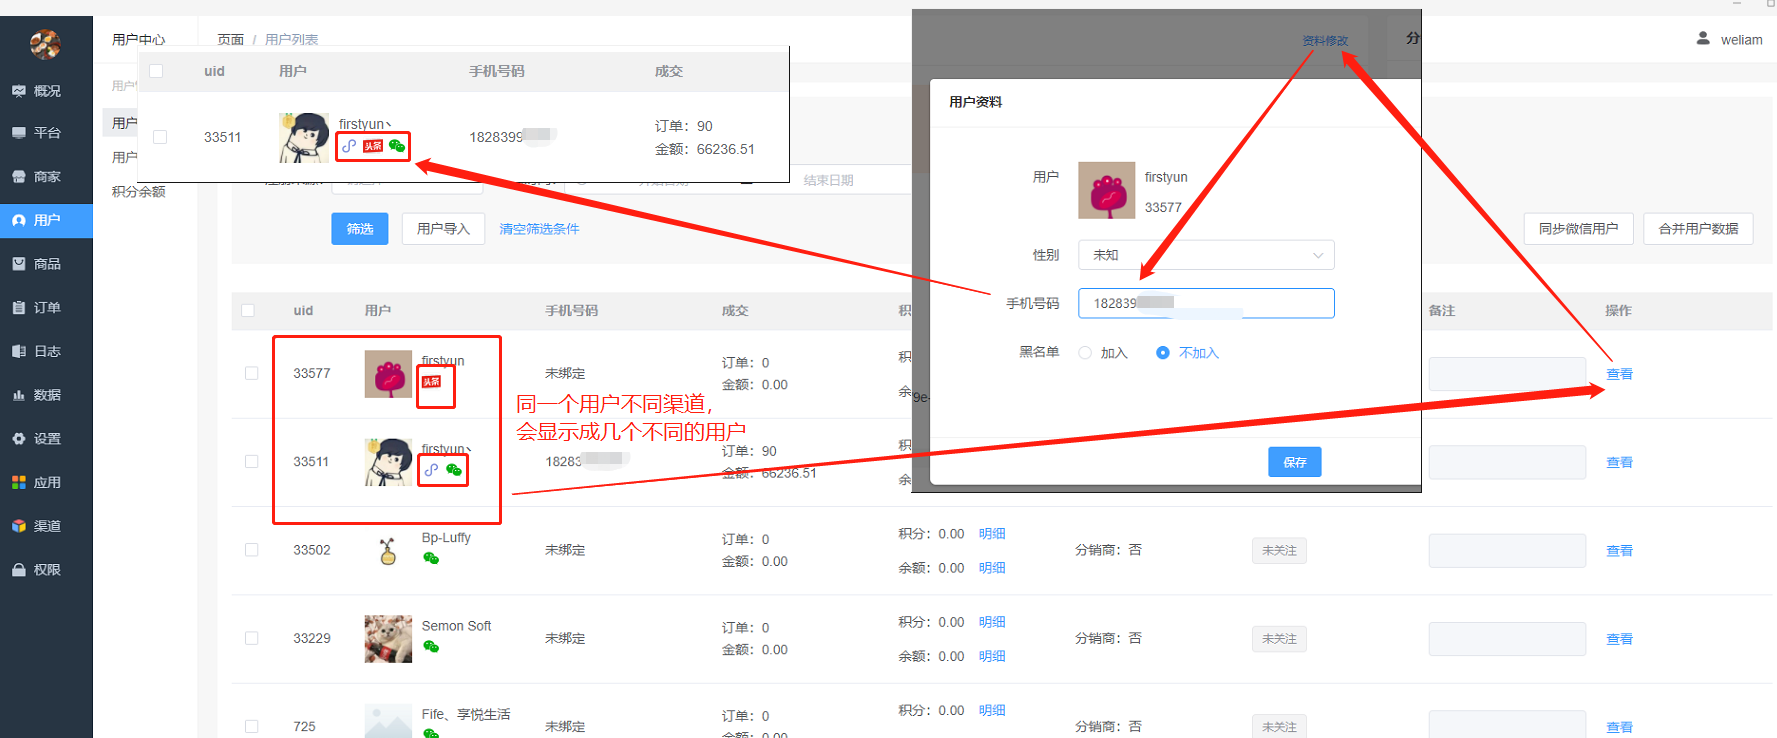Toggle the select-all checkbox in table header
Image resolution: width=1777 pixels, height=738 pixels.
(x=248, y=311)
